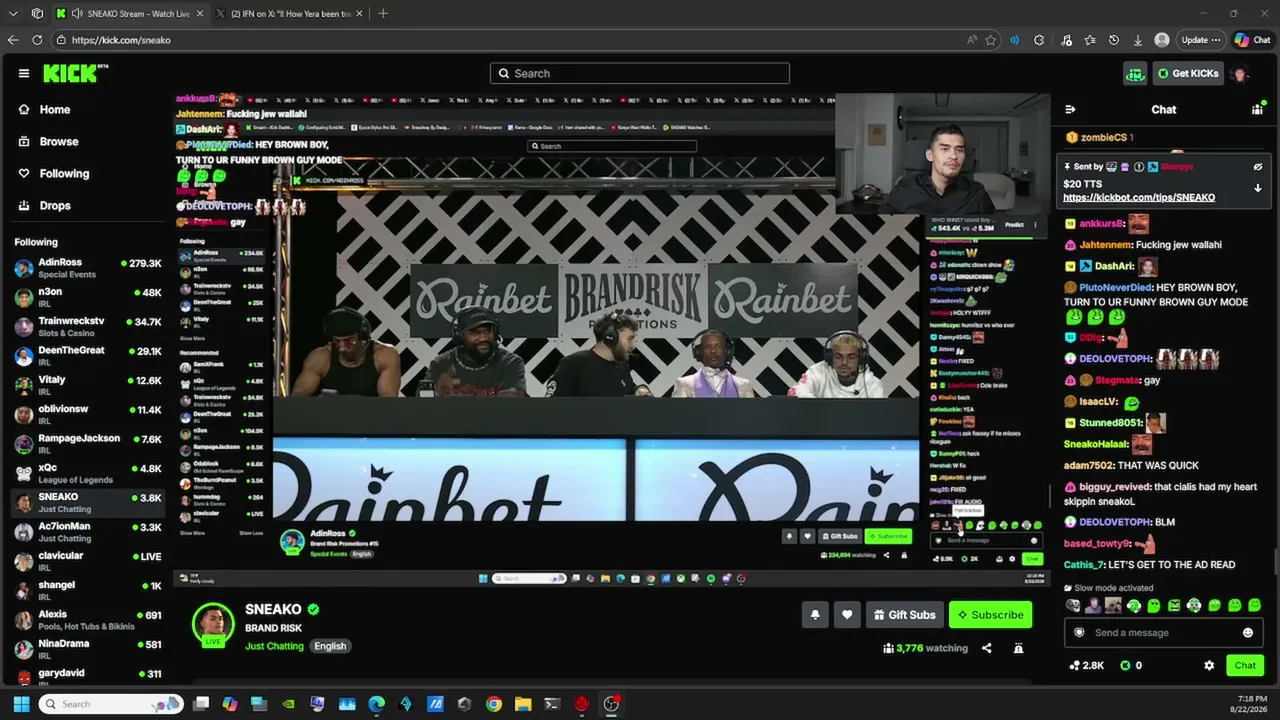This screenshot has width=1280, height=720.
Task: Subscribe to SNEAKO channel
Action: (x=990, y=615)
